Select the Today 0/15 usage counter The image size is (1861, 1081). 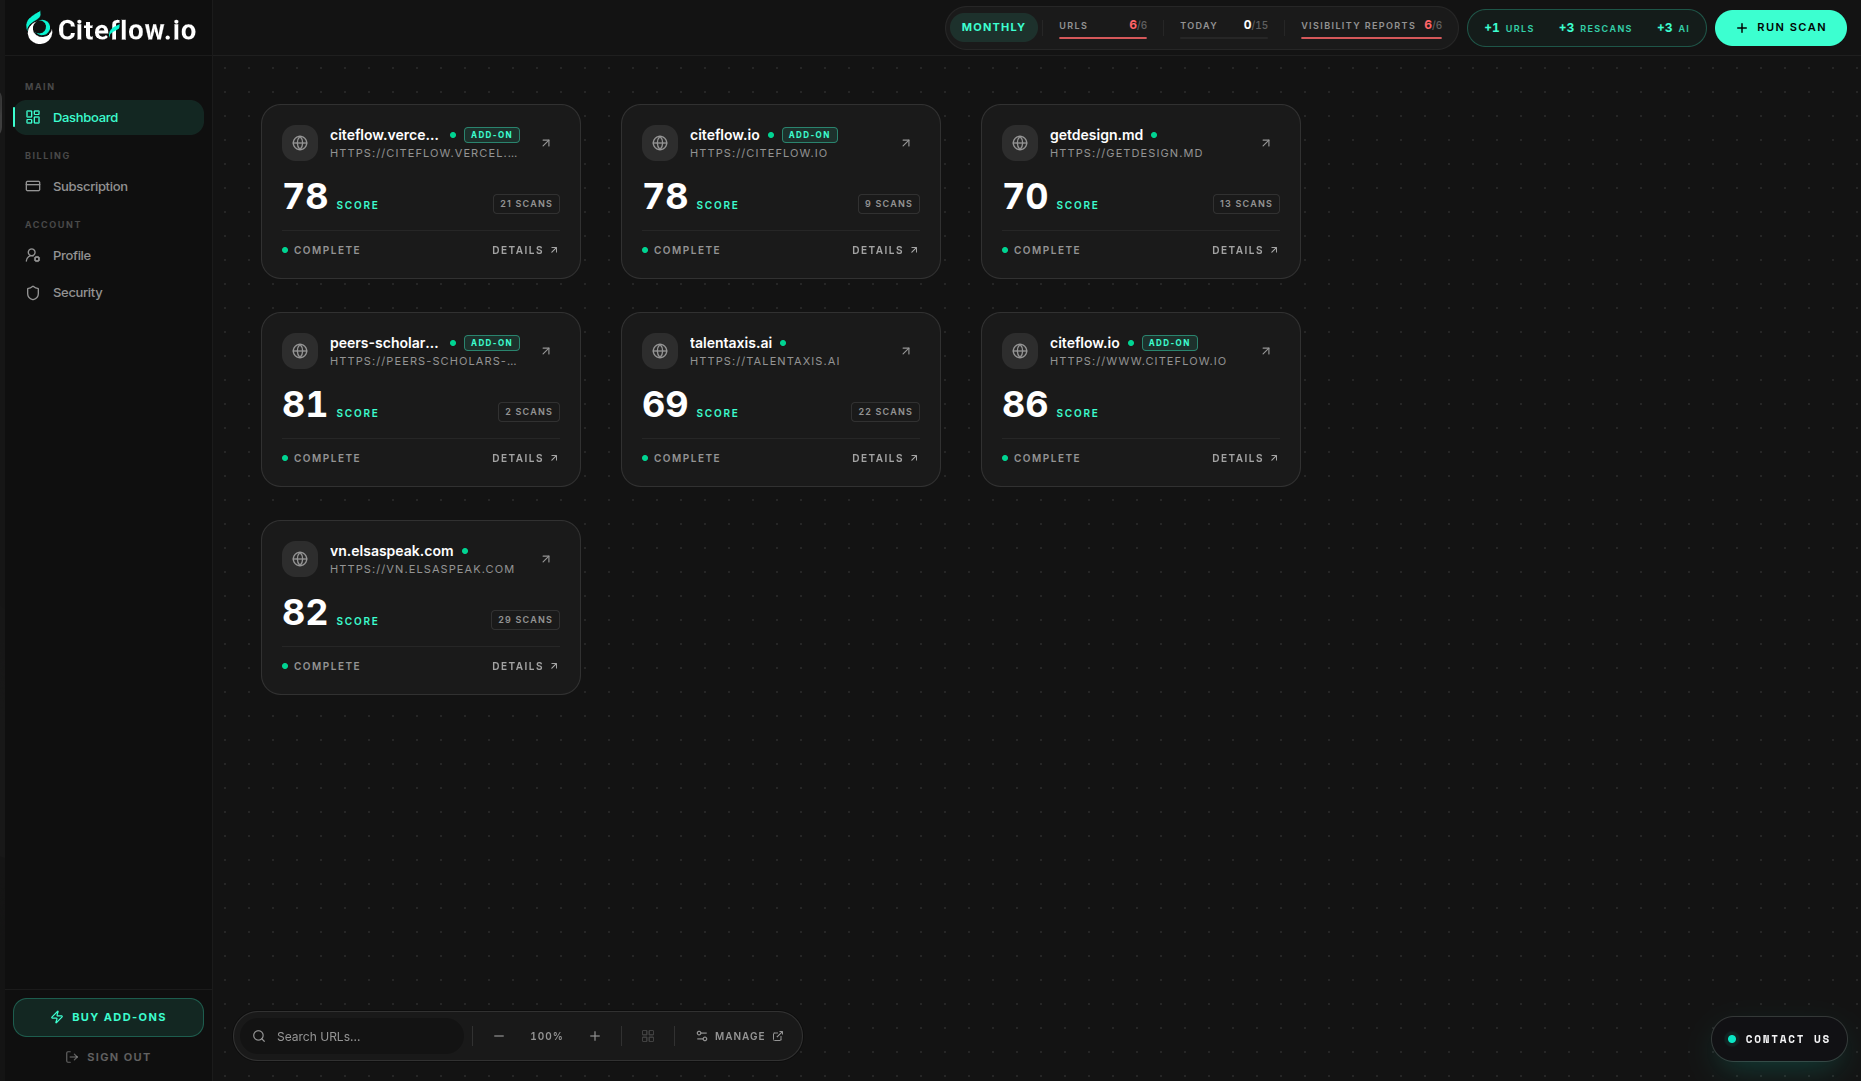pos(1224,26)
